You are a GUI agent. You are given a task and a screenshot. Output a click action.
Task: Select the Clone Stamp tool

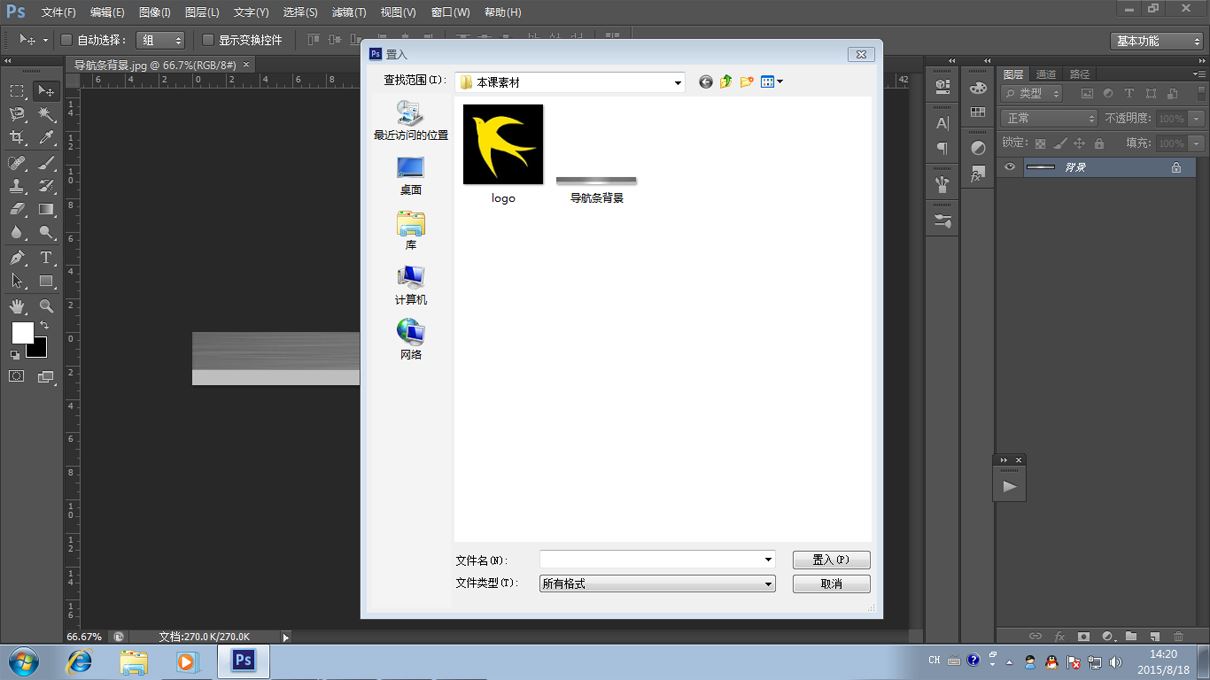point(17,186)
